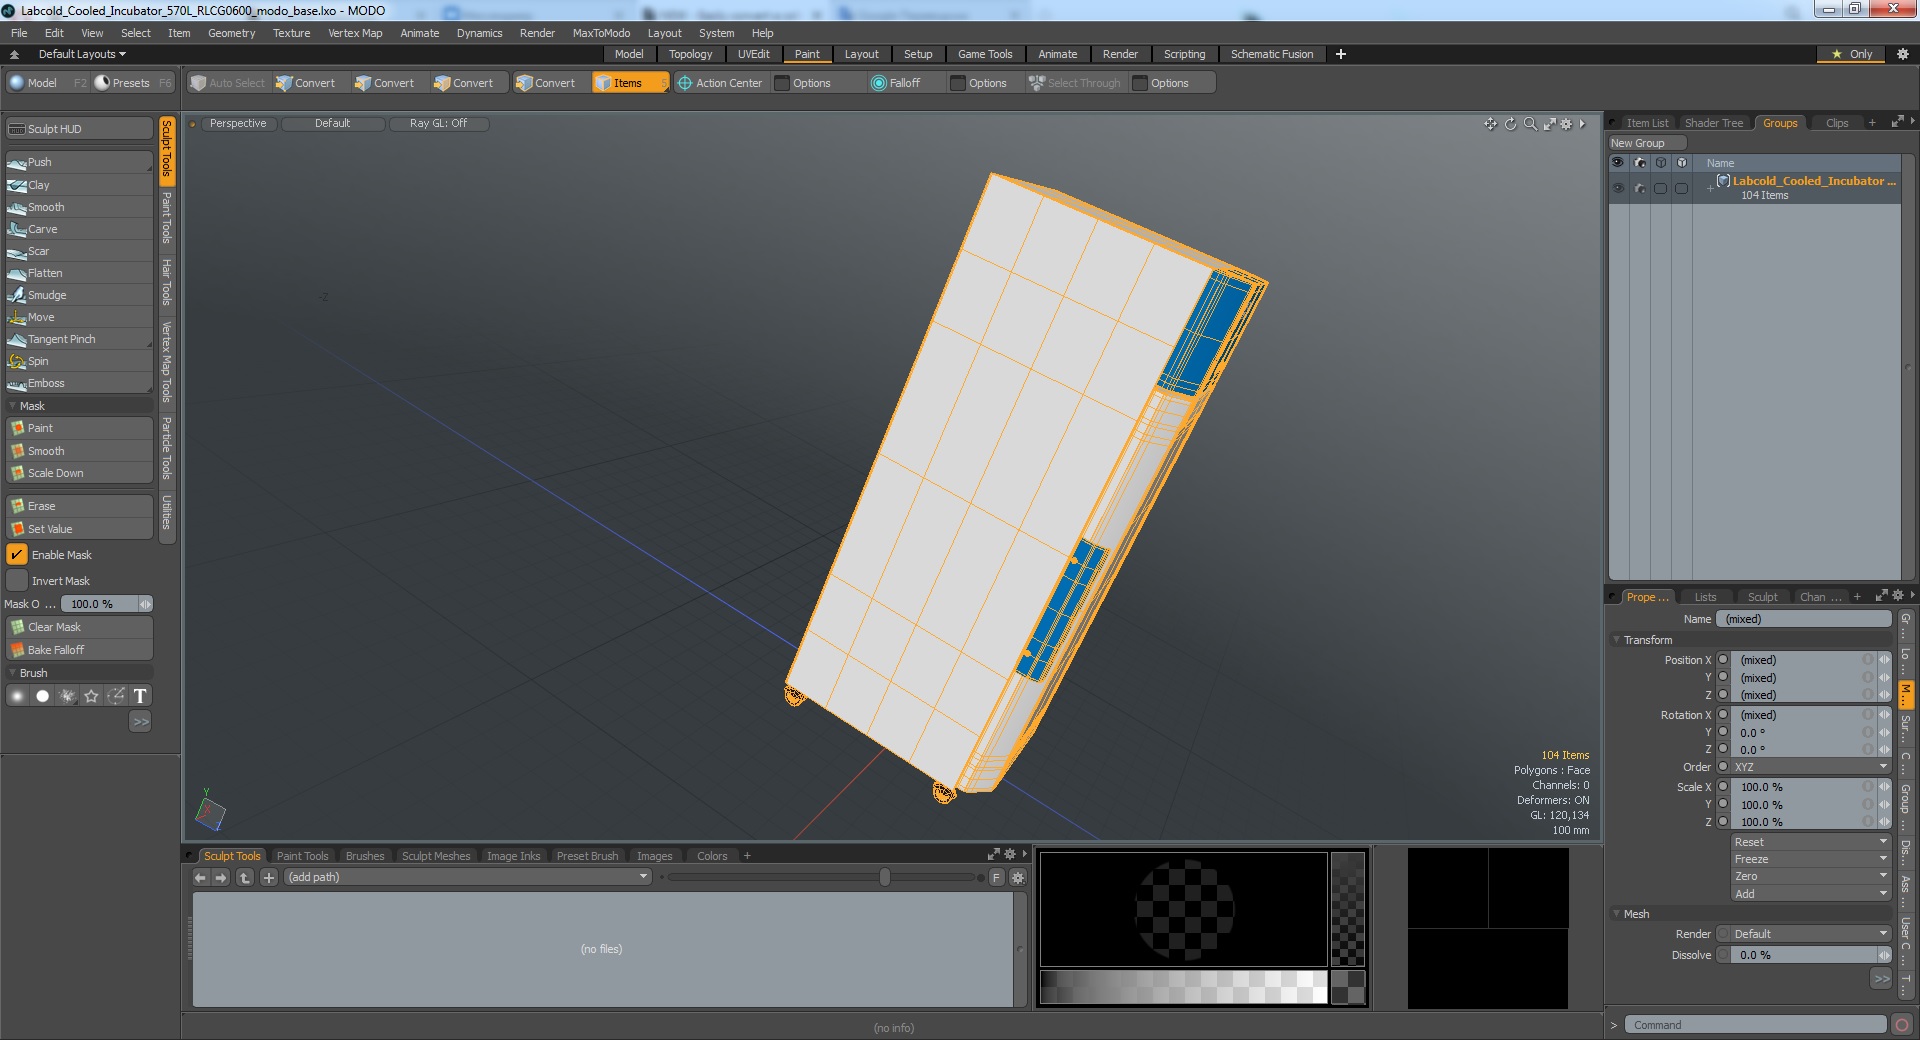
Task: Toggle the Enable Mask checkbox
Action: pos(17,555)
